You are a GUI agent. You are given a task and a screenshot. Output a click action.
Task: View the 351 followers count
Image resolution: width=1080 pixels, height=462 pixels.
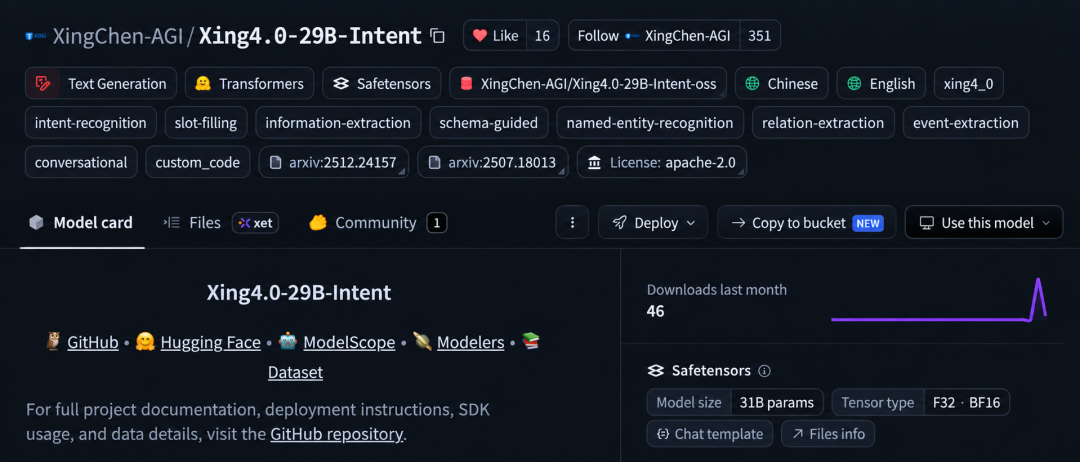point(760,36)
